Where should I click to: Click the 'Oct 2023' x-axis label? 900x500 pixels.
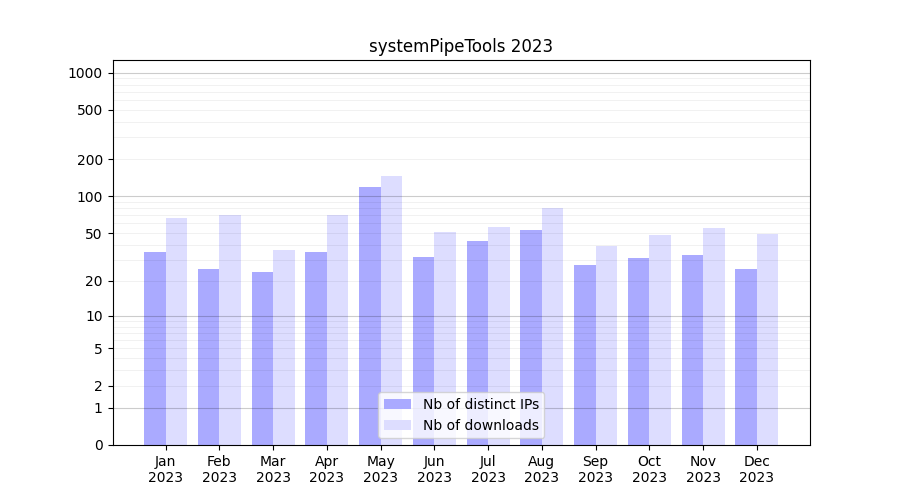[x=649, y=469]
